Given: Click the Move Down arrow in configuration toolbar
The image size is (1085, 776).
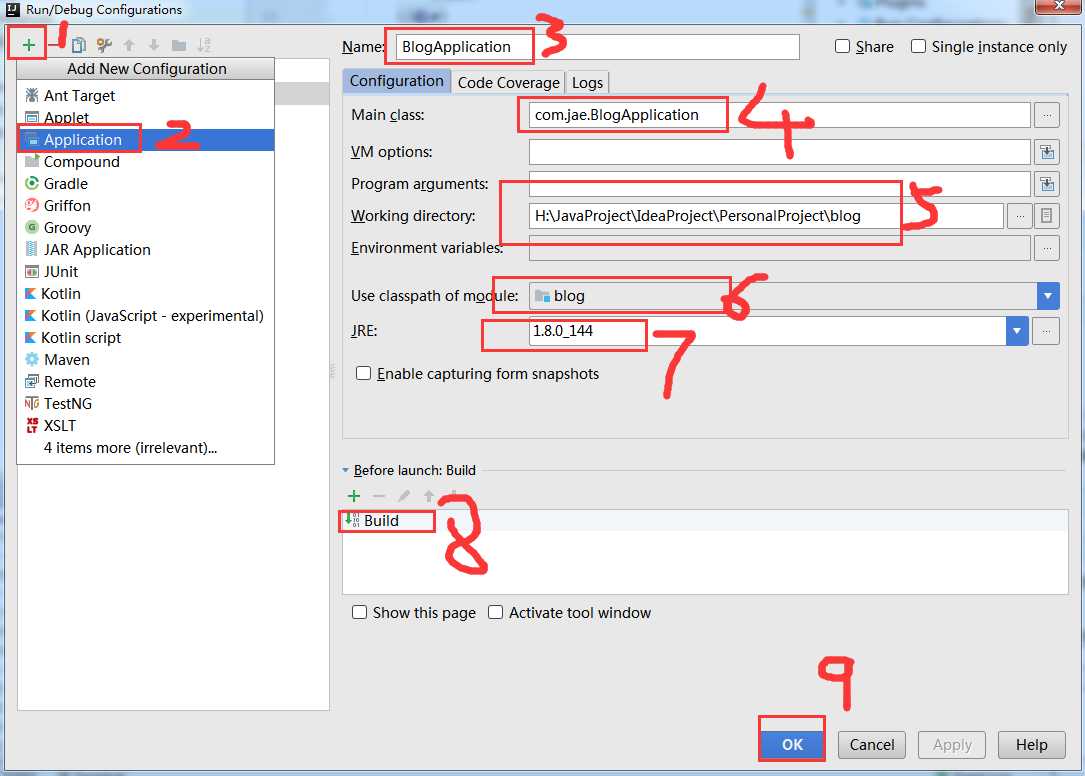Looking at the screenshot, I should click(x=154, y=45).
